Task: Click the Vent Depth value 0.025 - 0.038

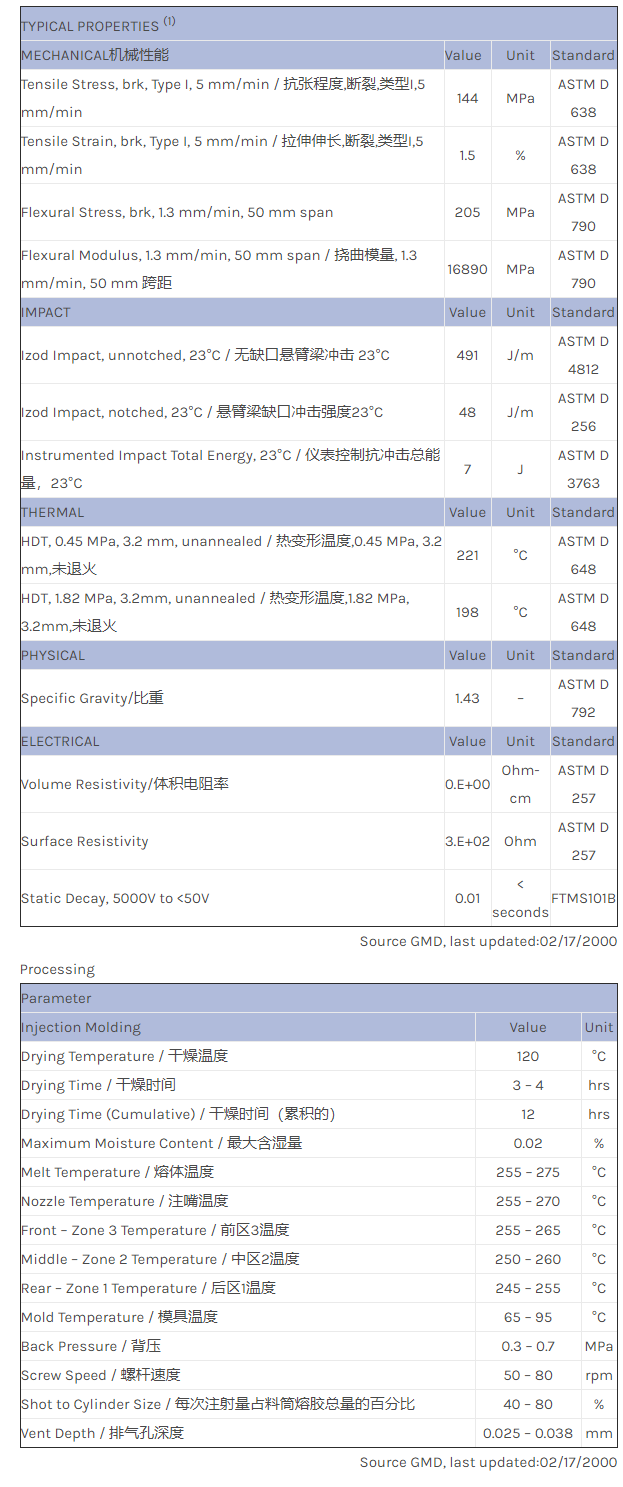Action: point(527,1433)
